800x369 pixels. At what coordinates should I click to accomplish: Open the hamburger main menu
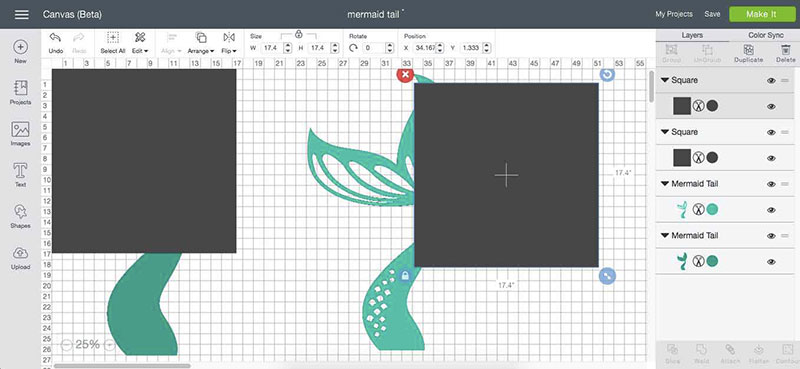tap(21, 14)
